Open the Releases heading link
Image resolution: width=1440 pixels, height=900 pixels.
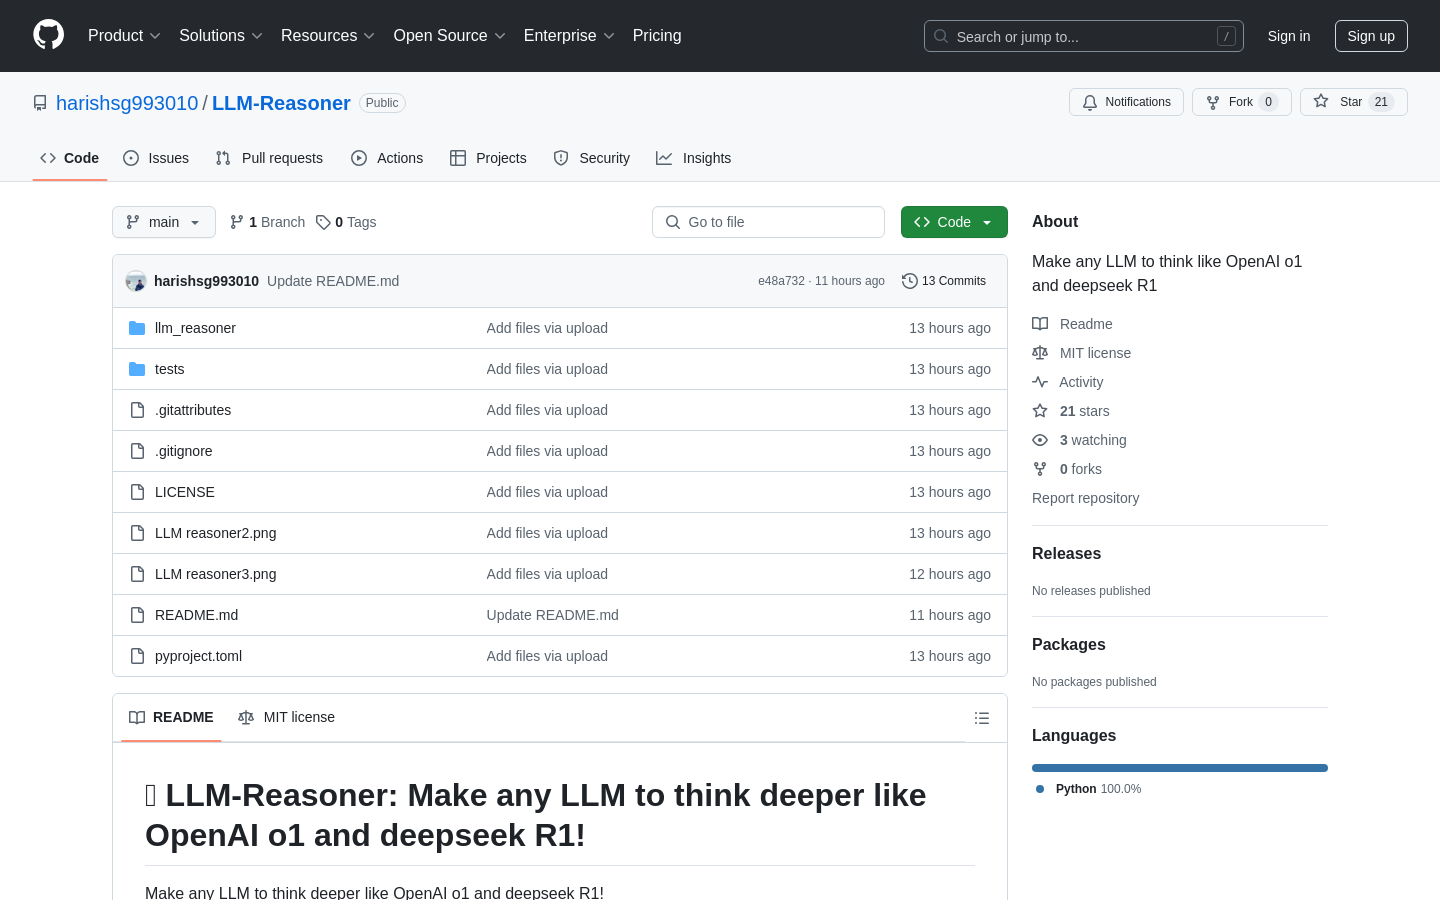1066,554
